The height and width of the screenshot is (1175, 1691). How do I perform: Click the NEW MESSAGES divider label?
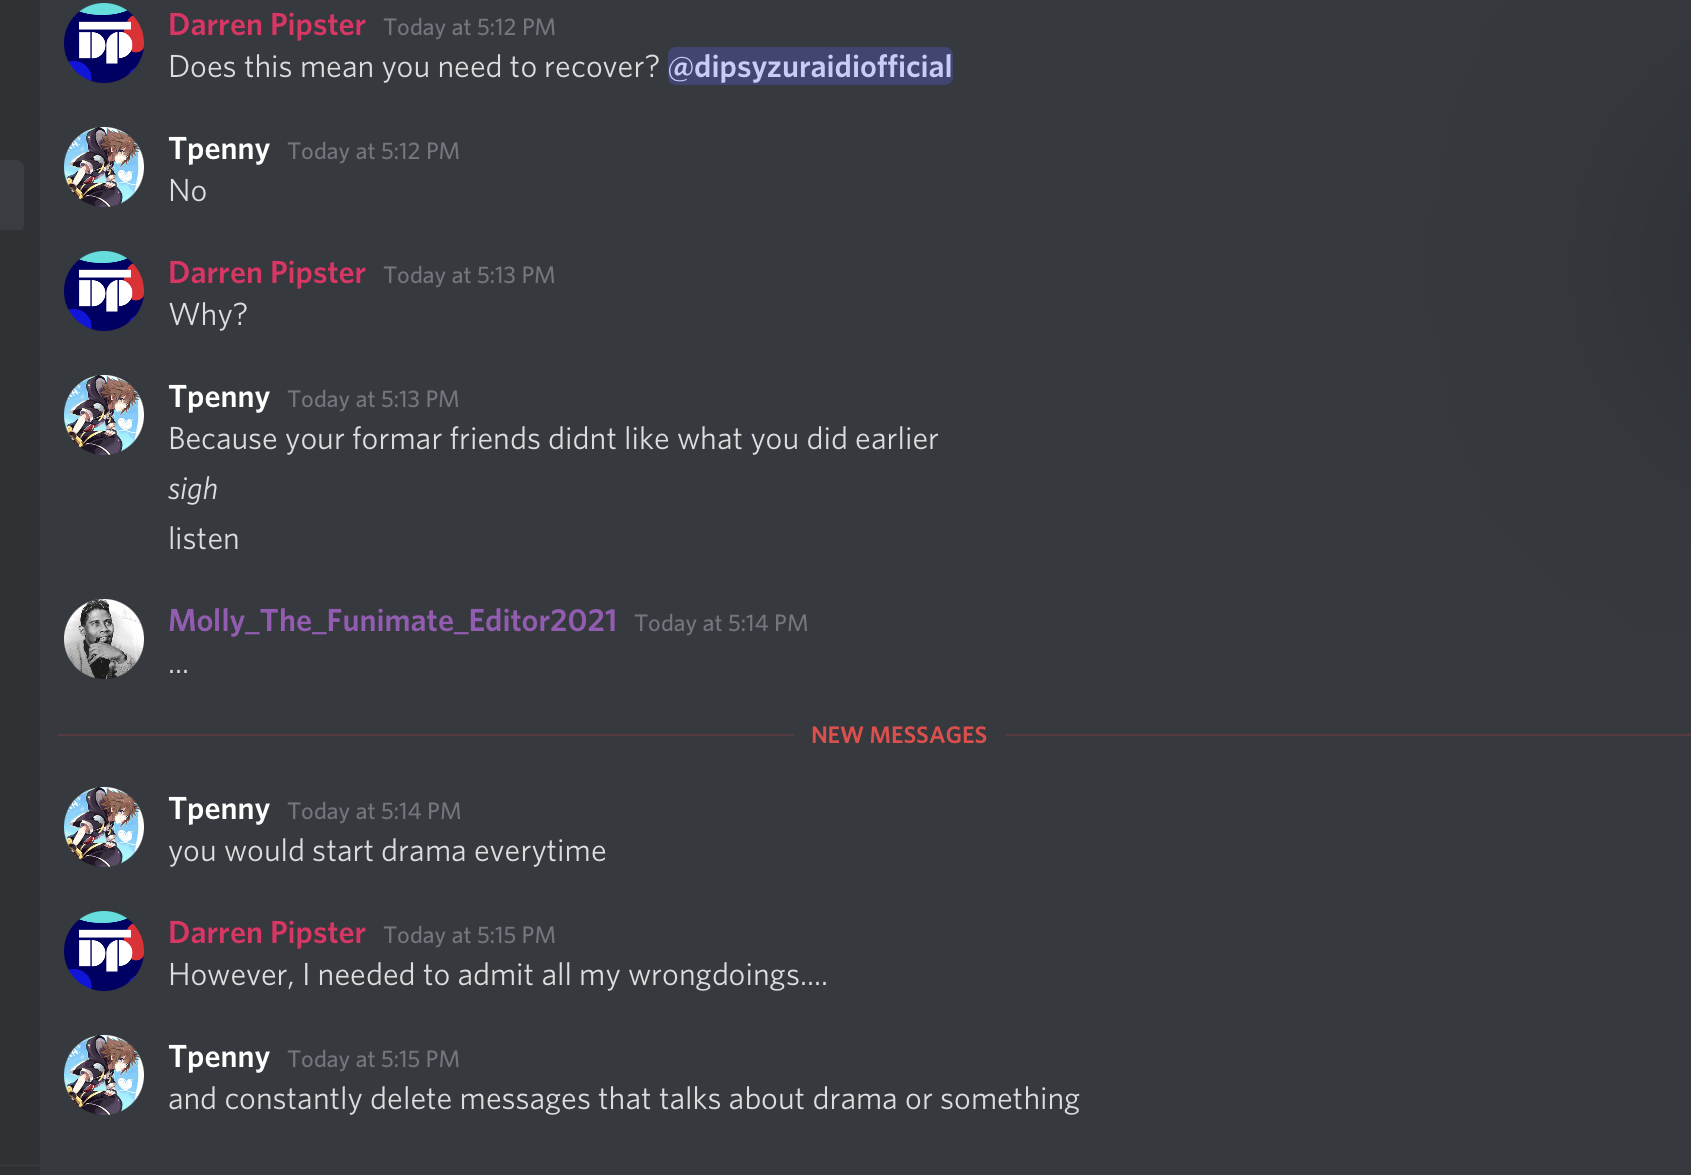pyautogui.click(x=899, y=735)
